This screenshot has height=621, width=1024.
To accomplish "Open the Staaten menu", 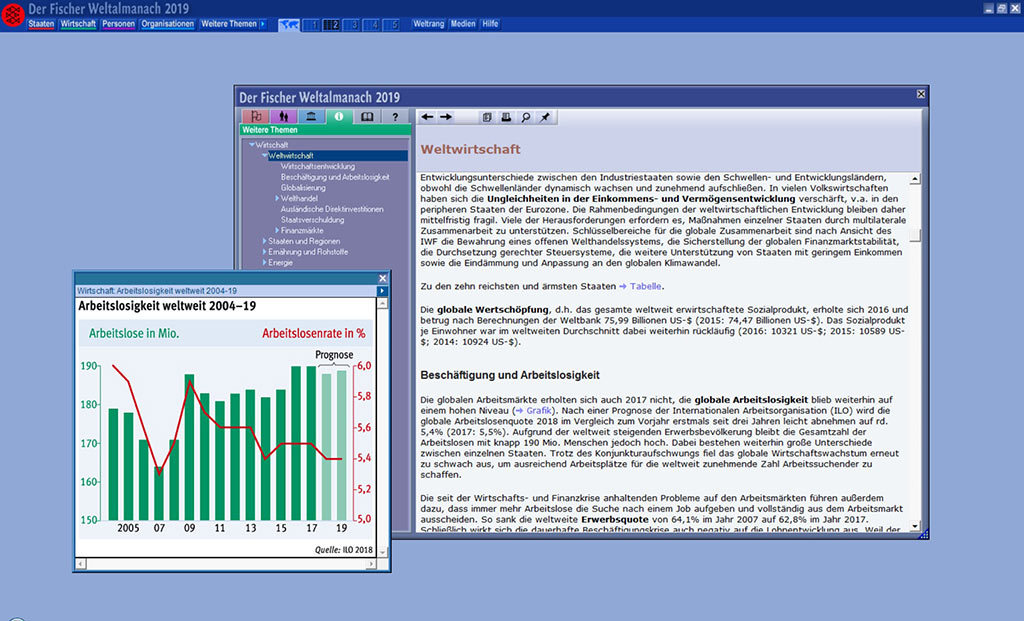I will click(41, 24).
